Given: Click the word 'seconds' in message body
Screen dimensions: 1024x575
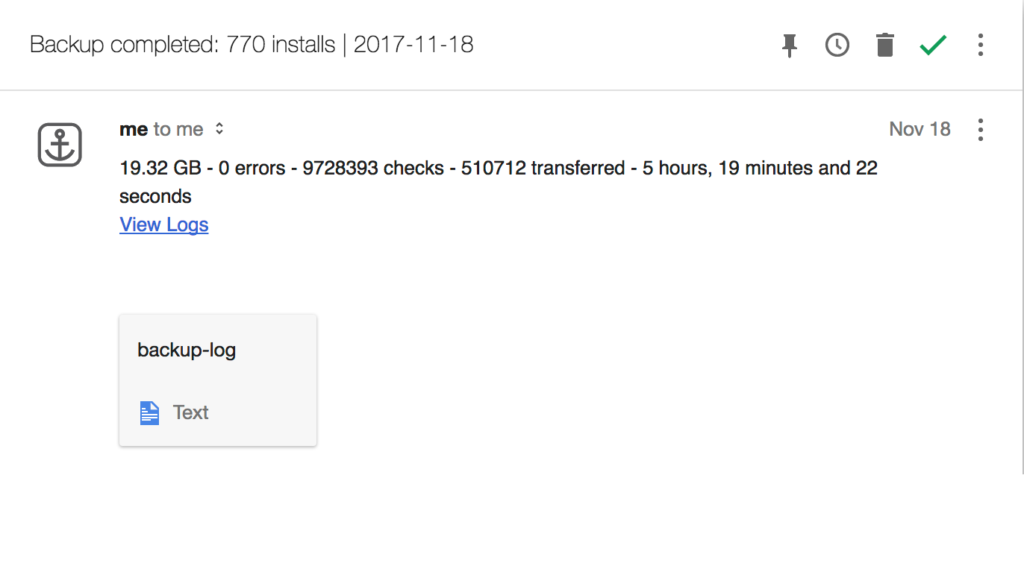Looking at the screenshot, I should [x=155, y=196].
